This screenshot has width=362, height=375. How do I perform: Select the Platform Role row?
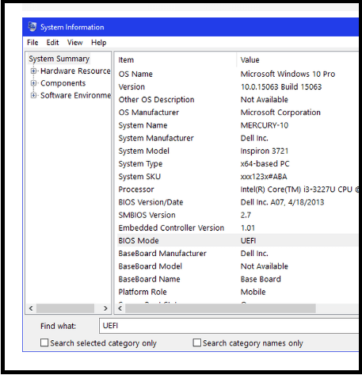tap(237, 292)
